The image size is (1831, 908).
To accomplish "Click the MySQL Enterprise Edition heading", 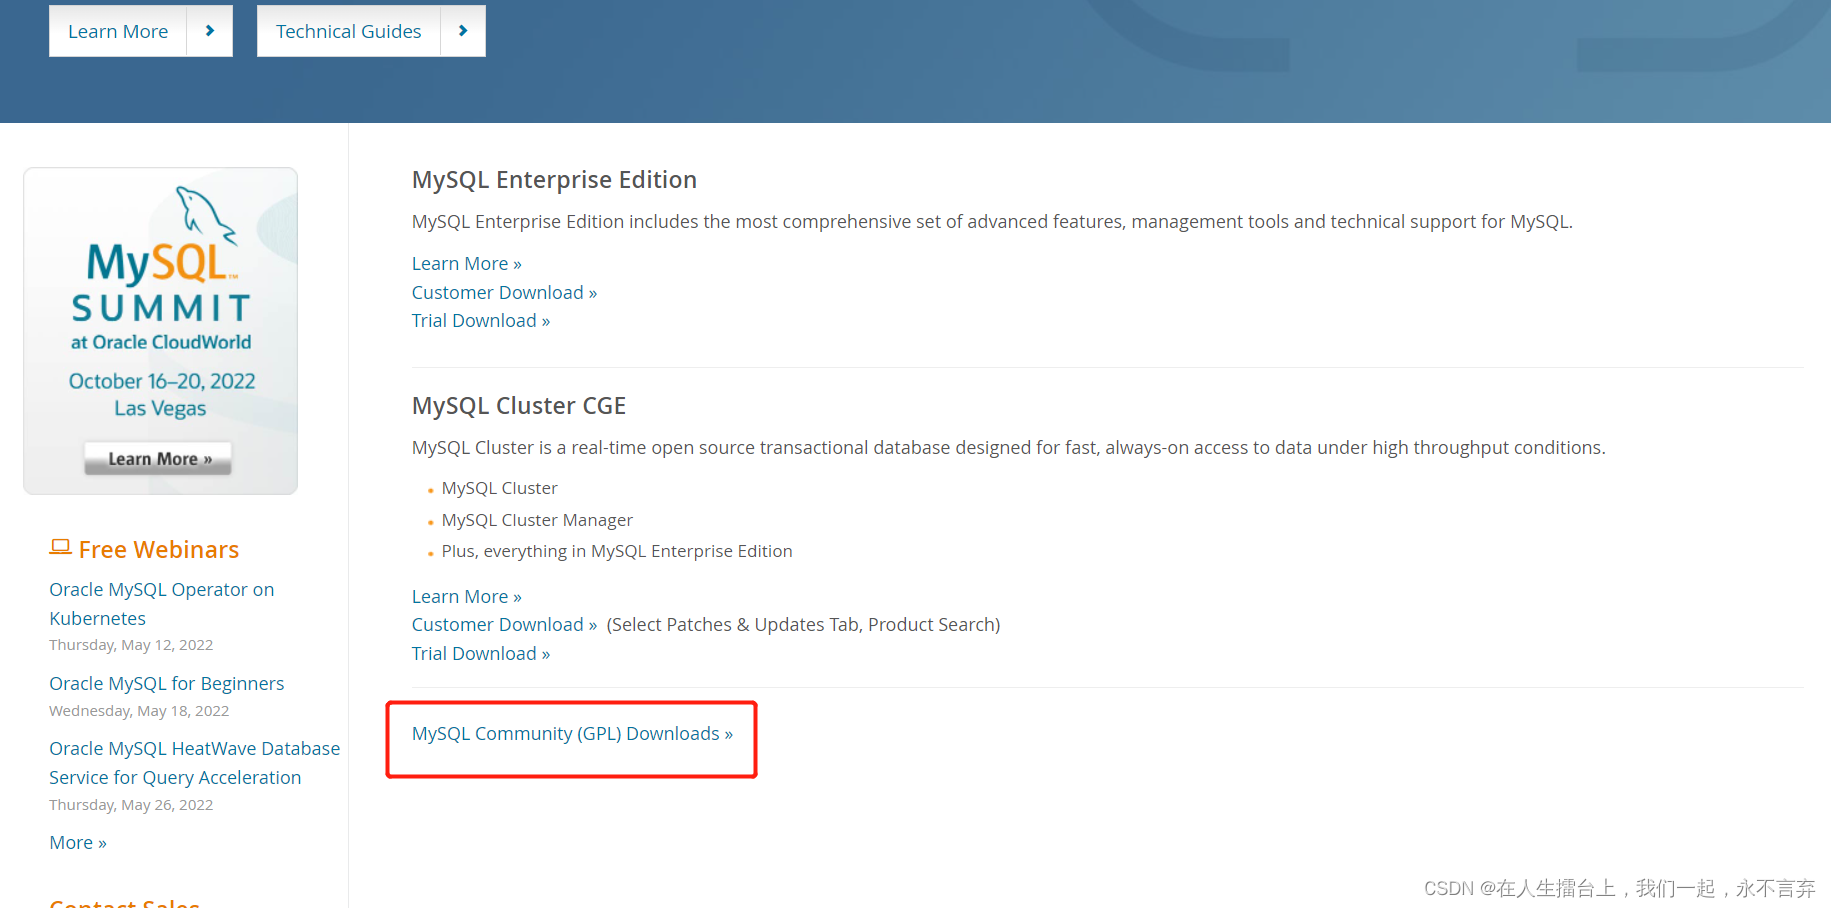I will [x=554, y=179].
